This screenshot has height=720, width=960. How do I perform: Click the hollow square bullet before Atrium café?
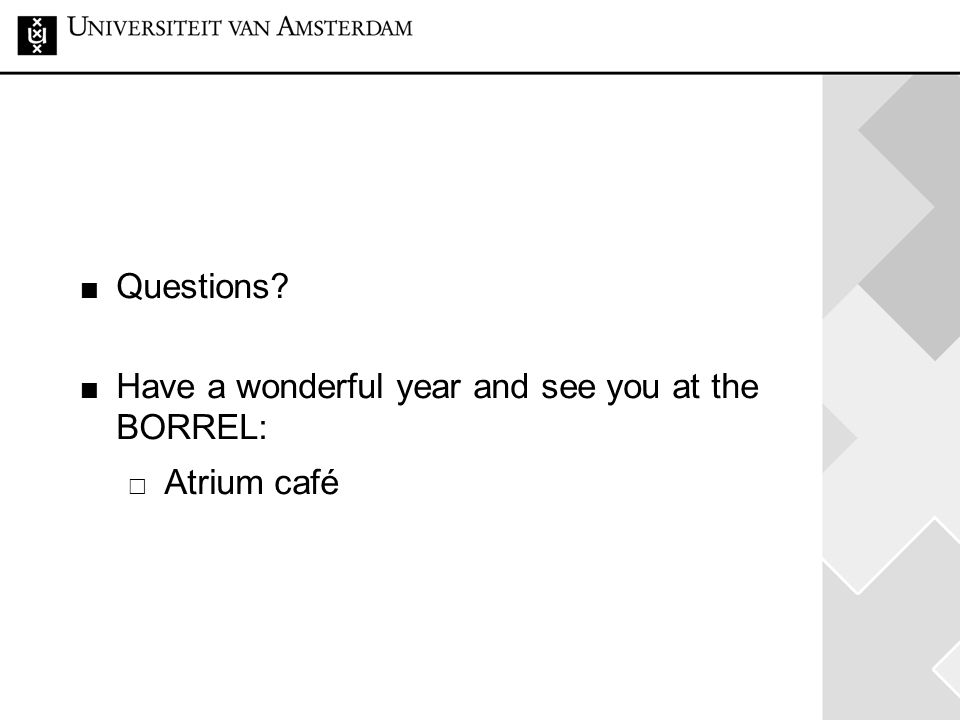tap(138, 487)
